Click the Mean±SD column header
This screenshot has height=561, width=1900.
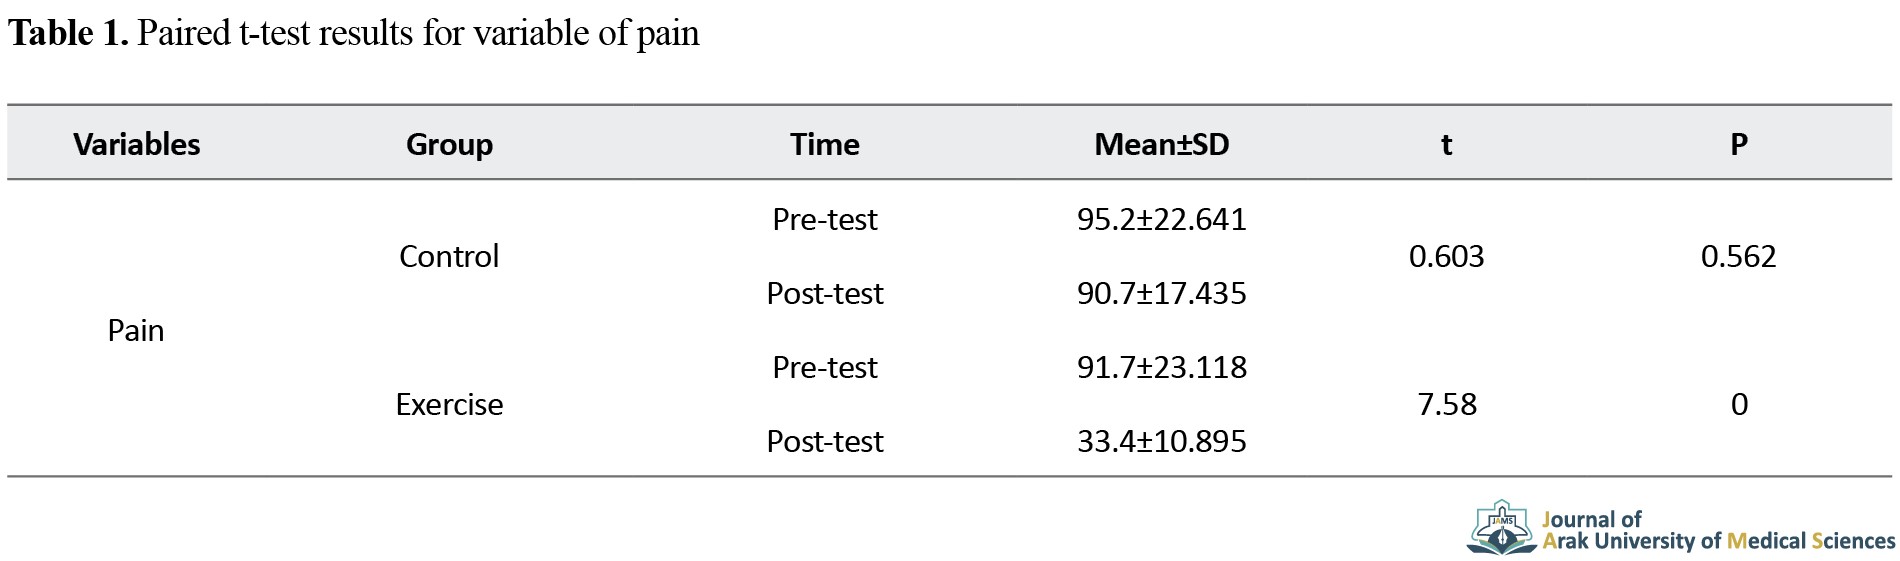pos(1161,144)
